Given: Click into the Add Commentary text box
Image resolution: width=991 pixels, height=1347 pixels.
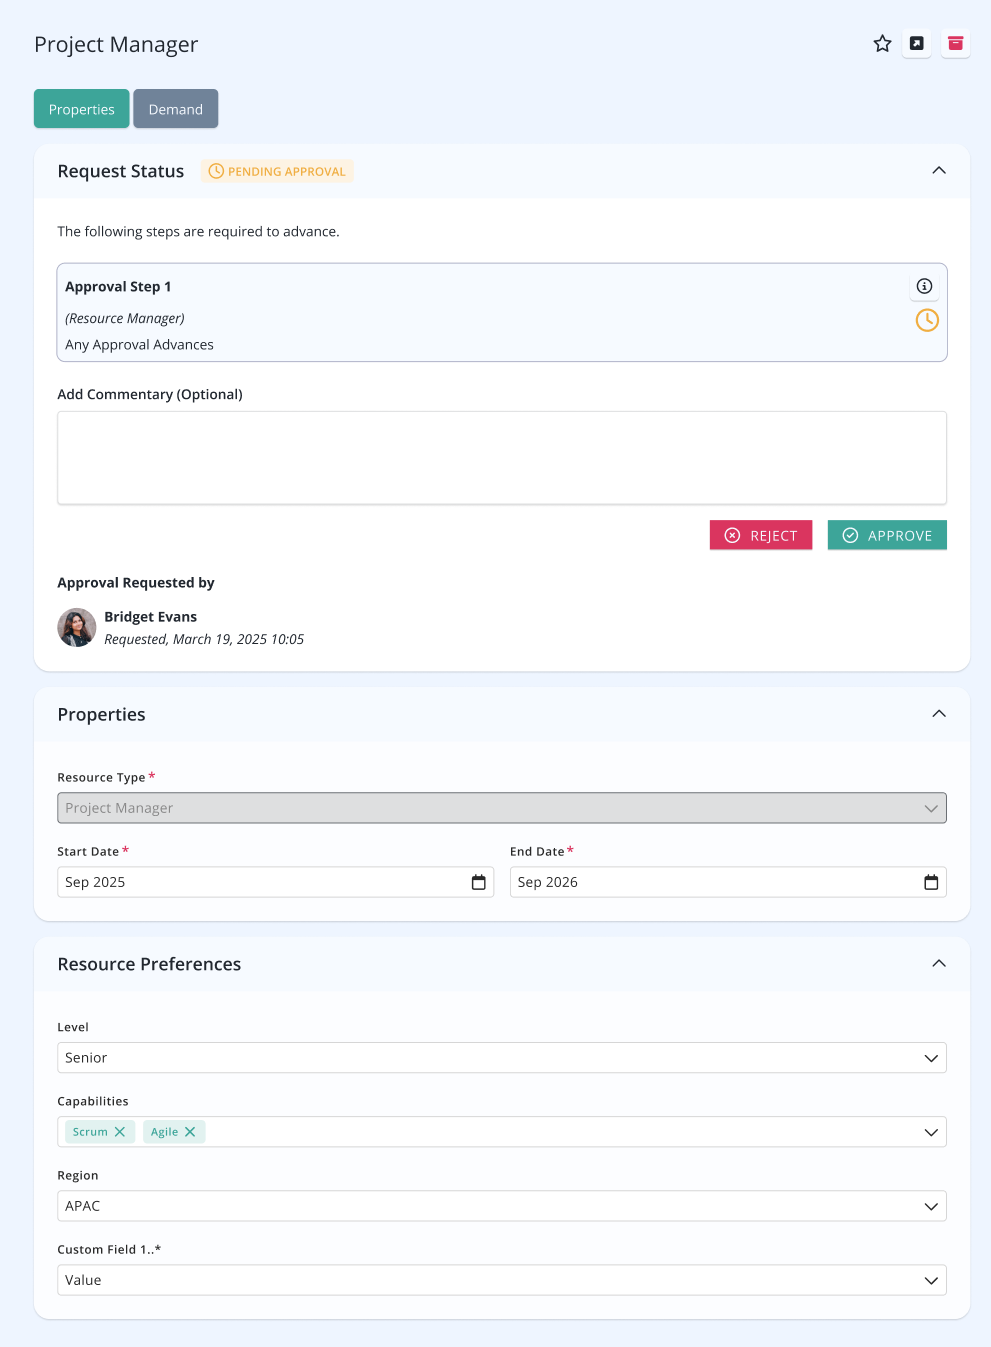Looking at the screenshot, I should coord(502,458).
